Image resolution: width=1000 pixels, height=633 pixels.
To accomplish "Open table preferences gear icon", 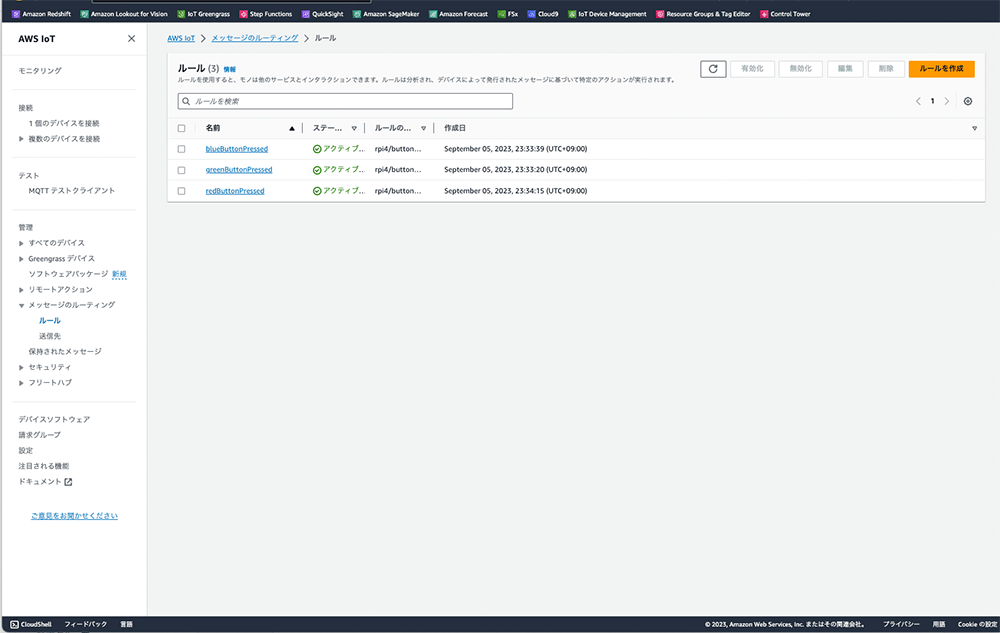I will 967,101.
